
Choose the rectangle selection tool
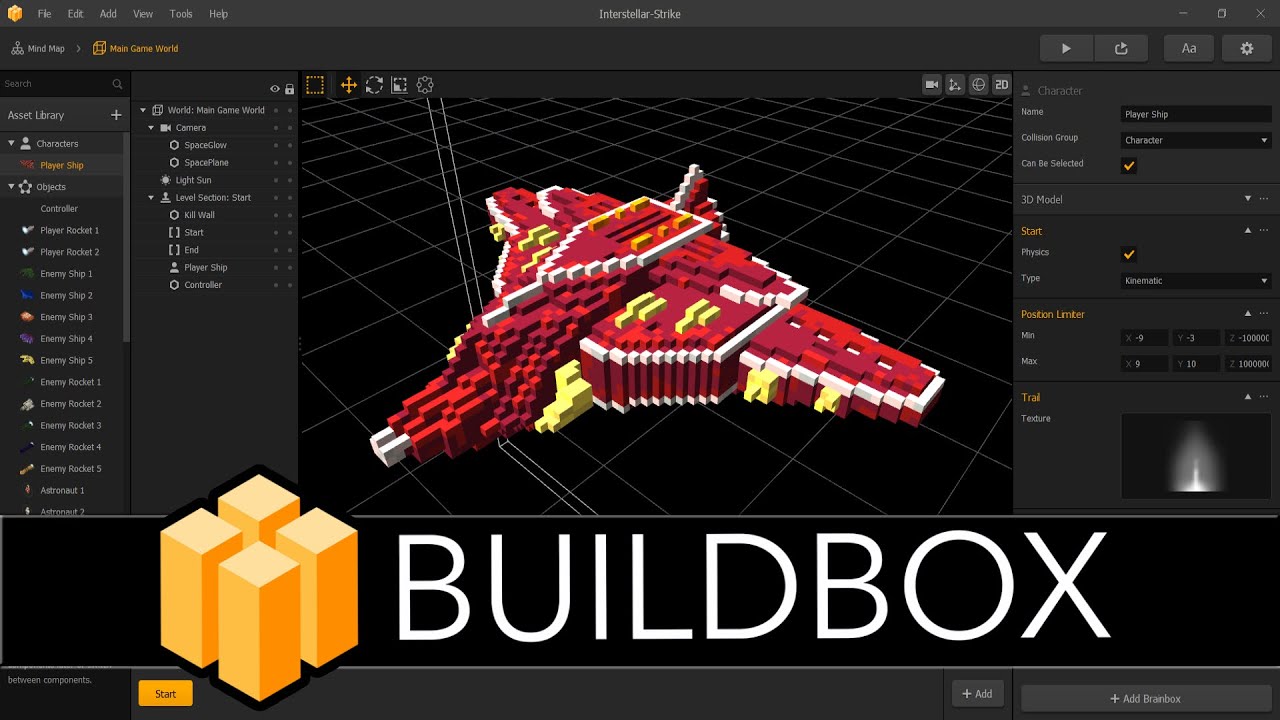(x=315, y=85)
